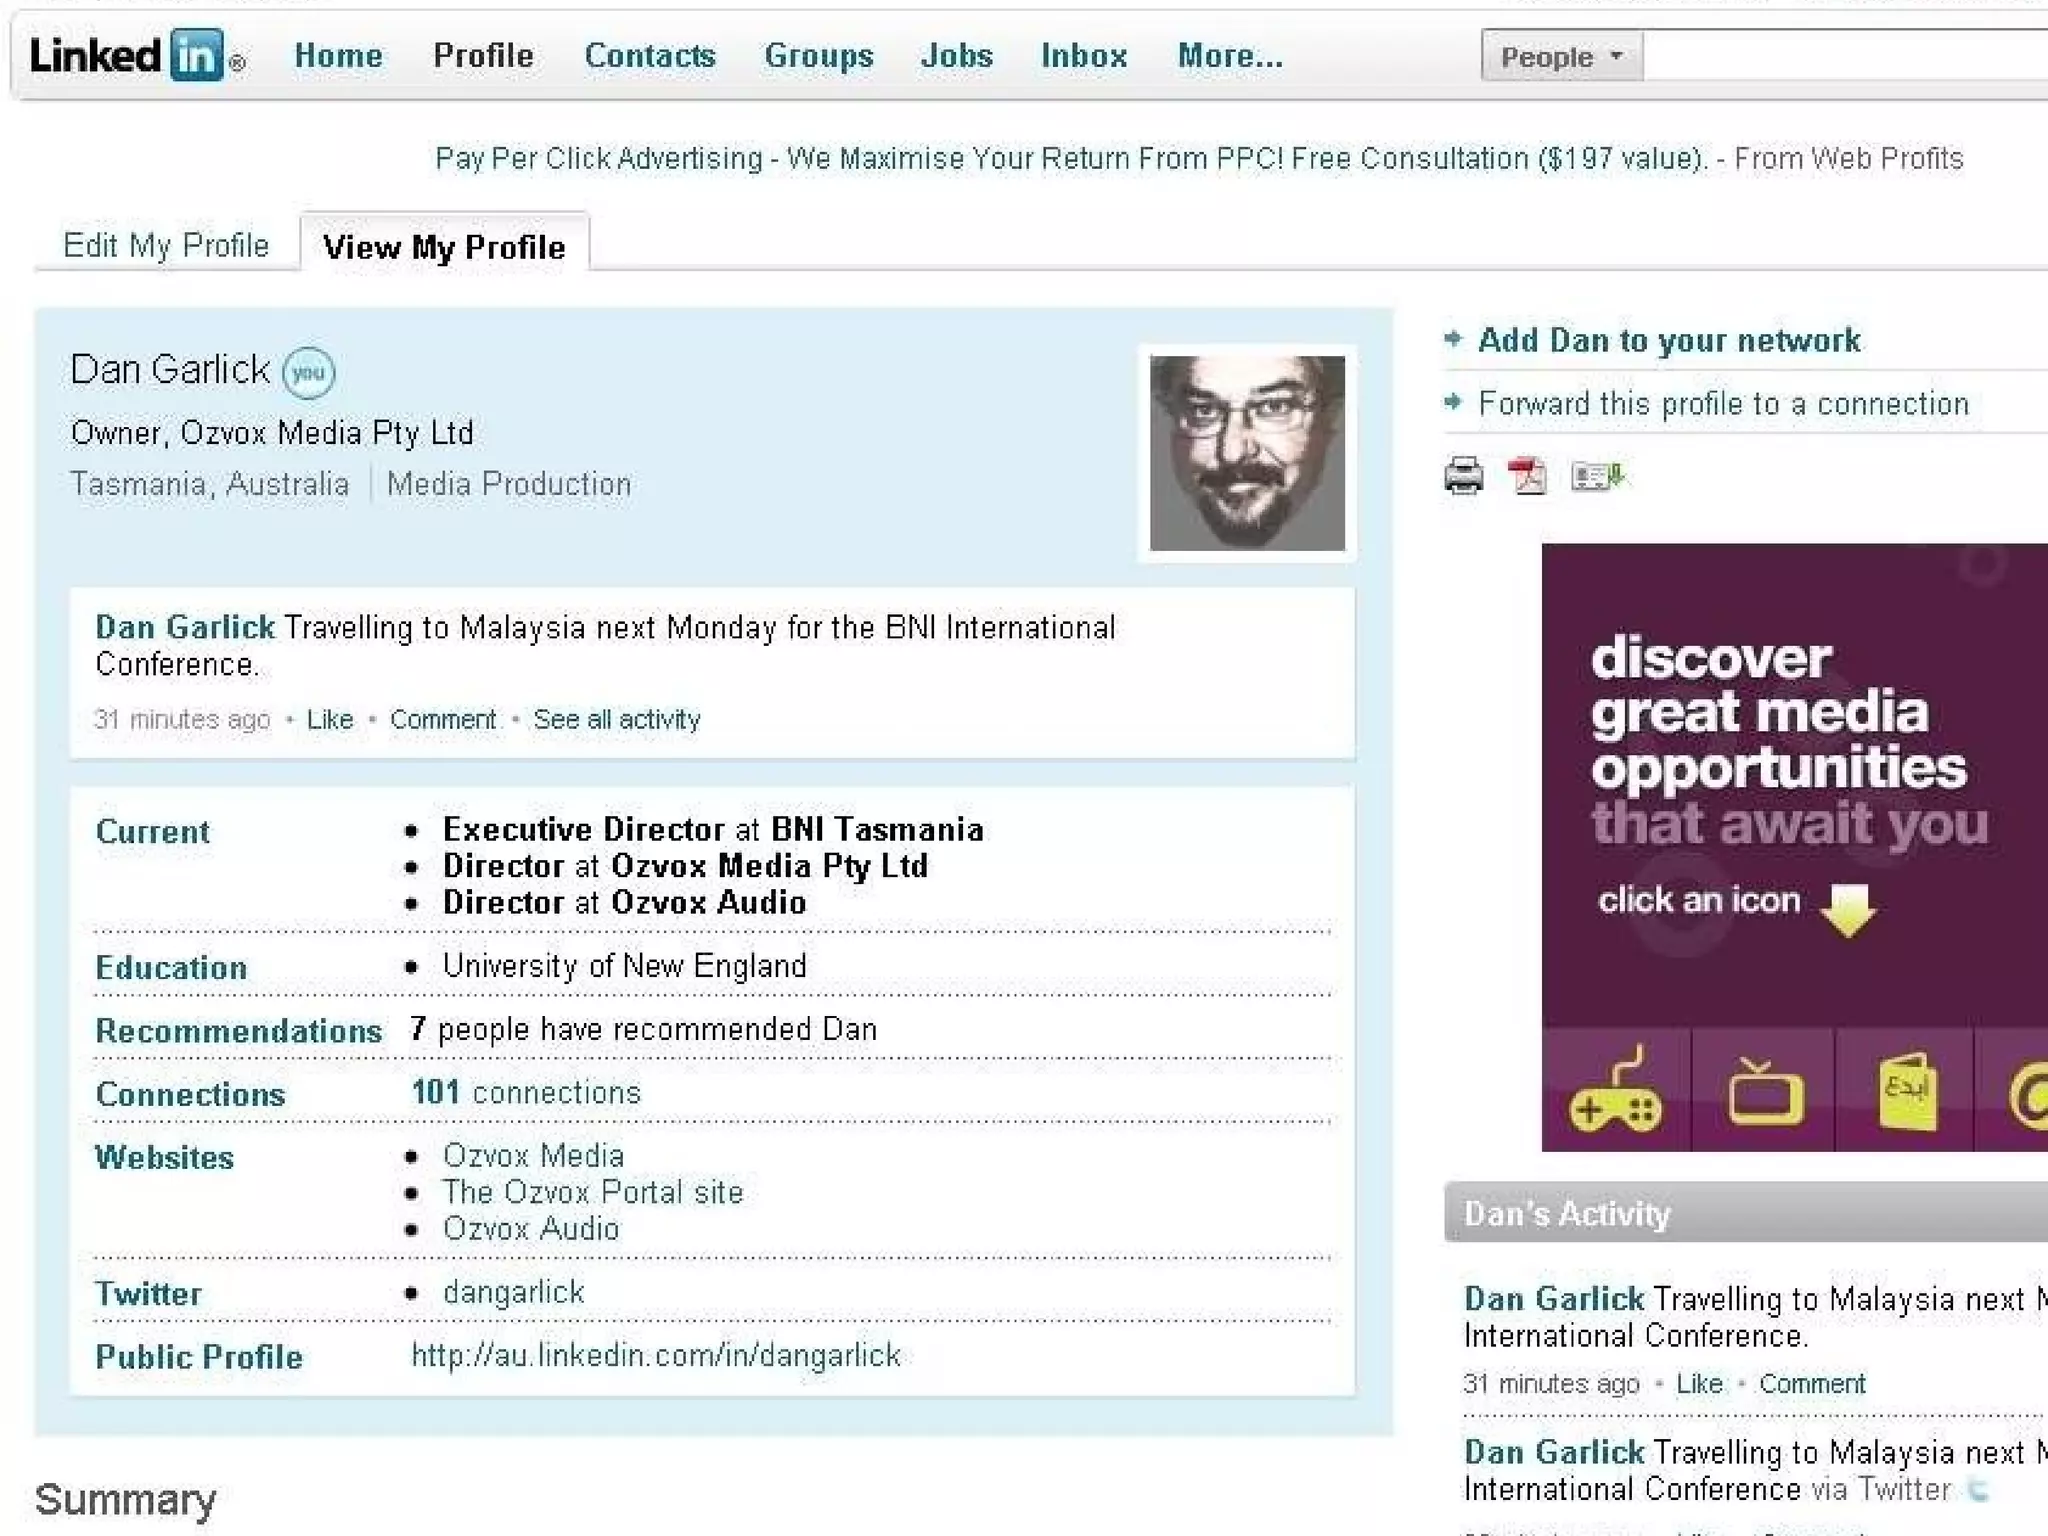Screen dimensions: 2048x1536
Task: Click University of New England
Action: 624,965
